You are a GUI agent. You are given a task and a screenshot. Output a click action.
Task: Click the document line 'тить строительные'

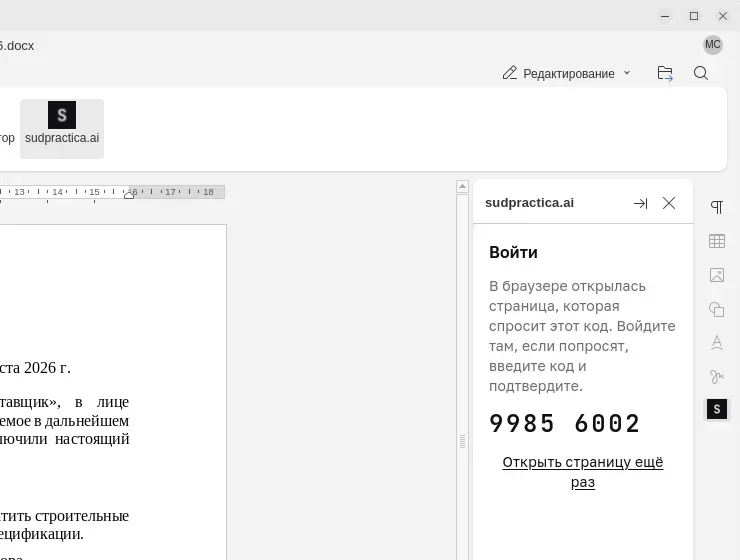tap(64, 516)
